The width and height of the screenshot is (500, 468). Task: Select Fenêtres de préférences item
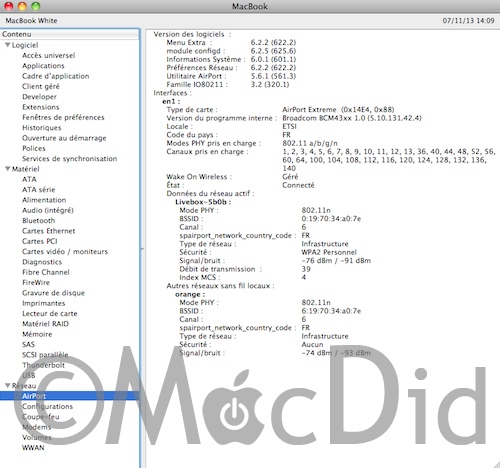coord(63,117)
